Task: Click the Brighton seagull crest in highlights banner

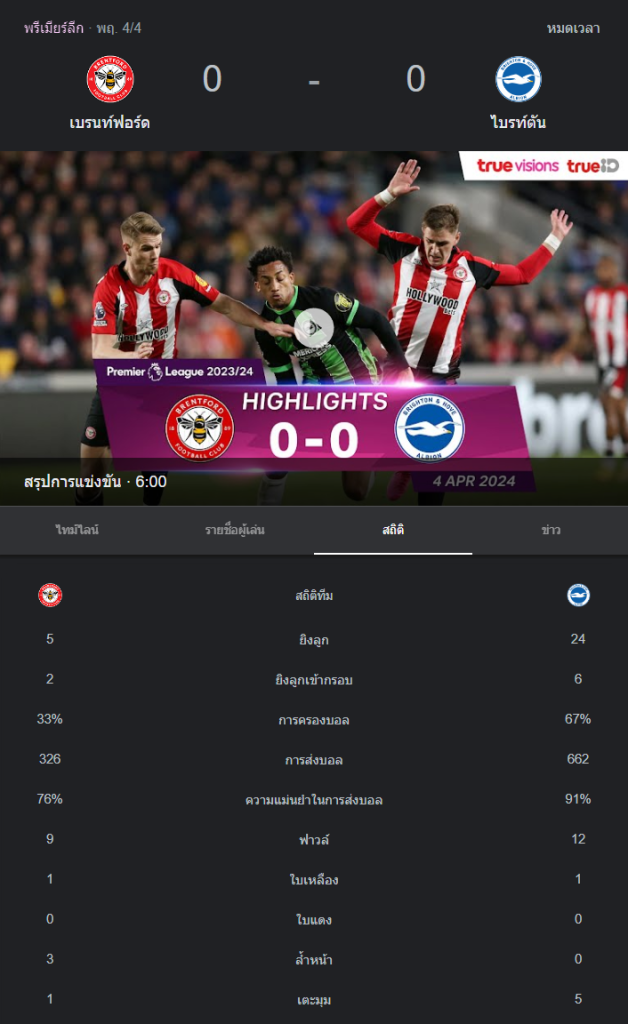Action: coord(430,428)
